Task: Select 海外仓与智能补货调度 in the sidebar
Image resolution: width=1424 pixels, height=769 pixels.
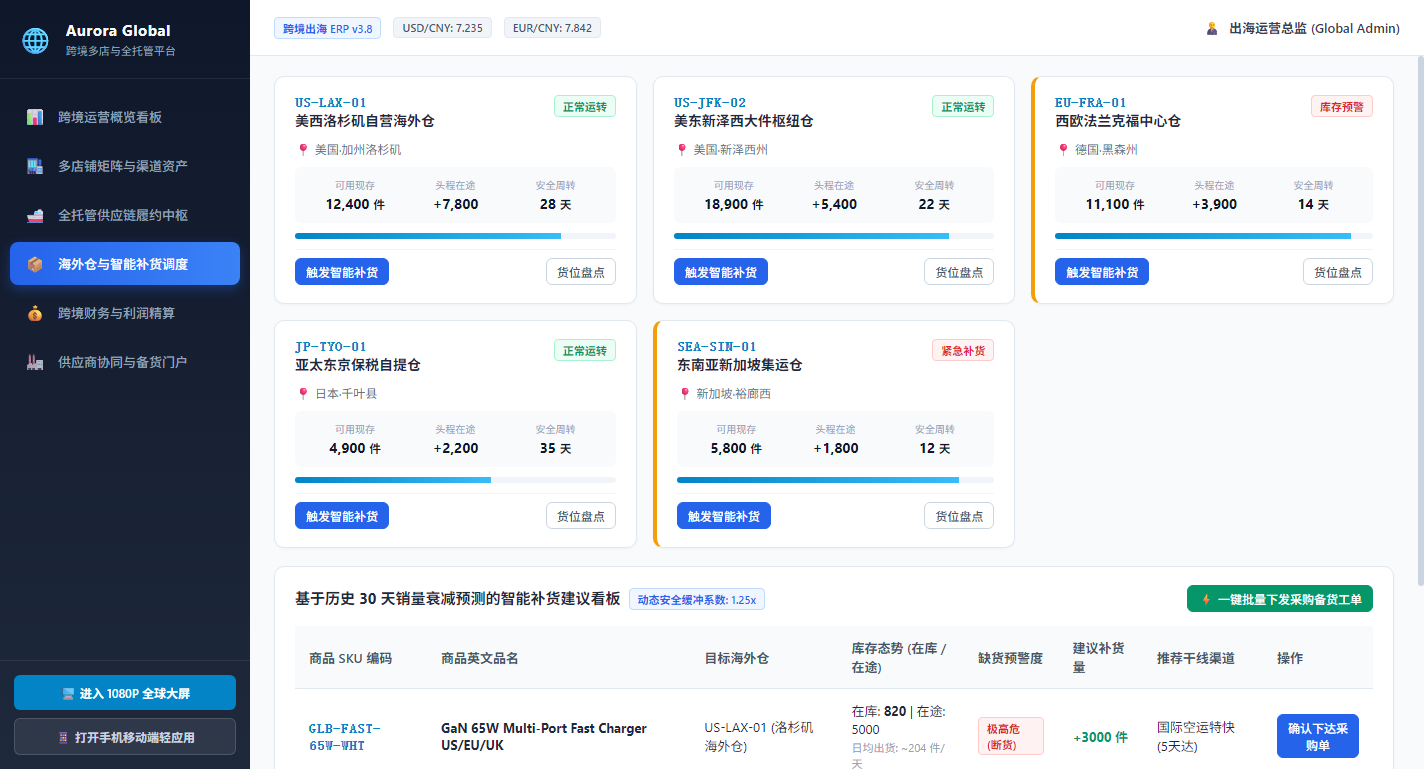Action: 125,264
